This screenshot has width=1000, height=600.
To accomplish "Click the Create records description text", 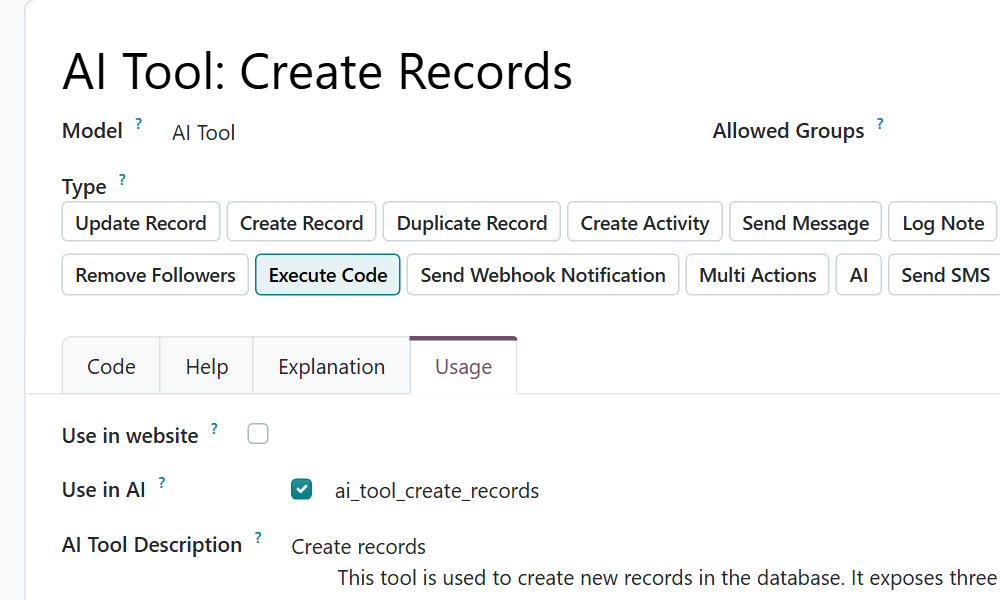I will [358, 546].
